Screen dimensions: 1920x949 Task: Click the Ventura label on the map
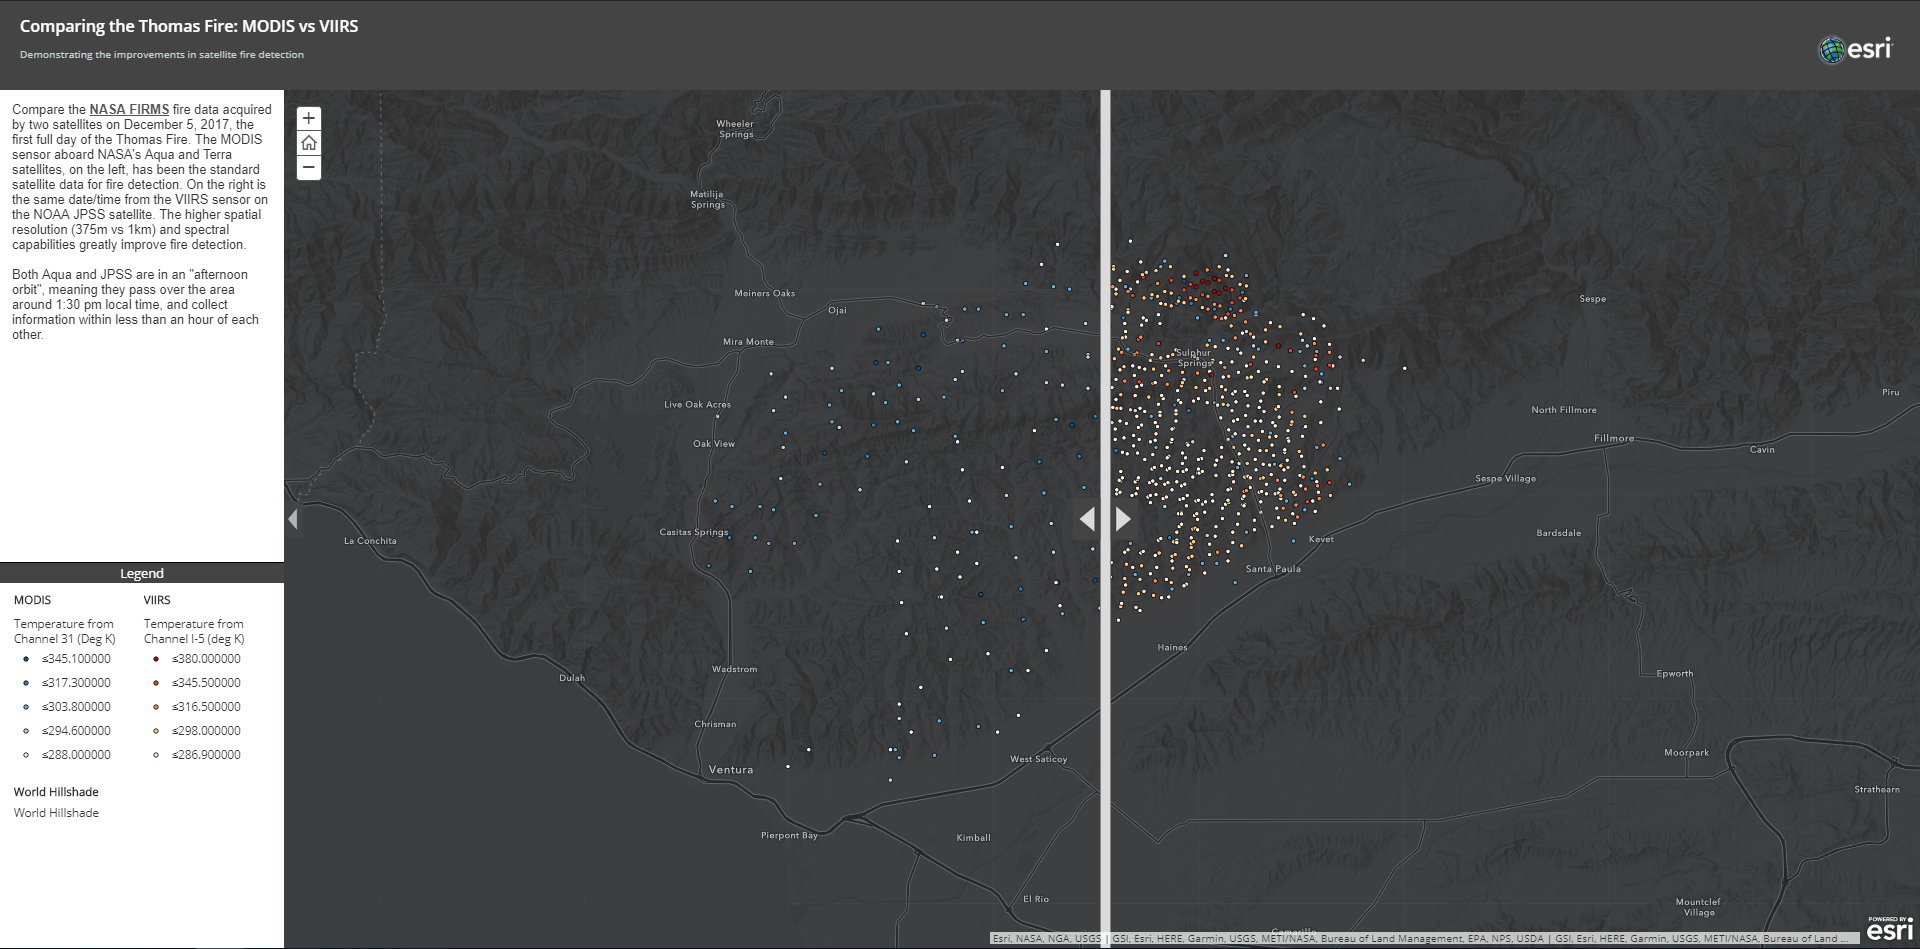(x=731, y=769)
